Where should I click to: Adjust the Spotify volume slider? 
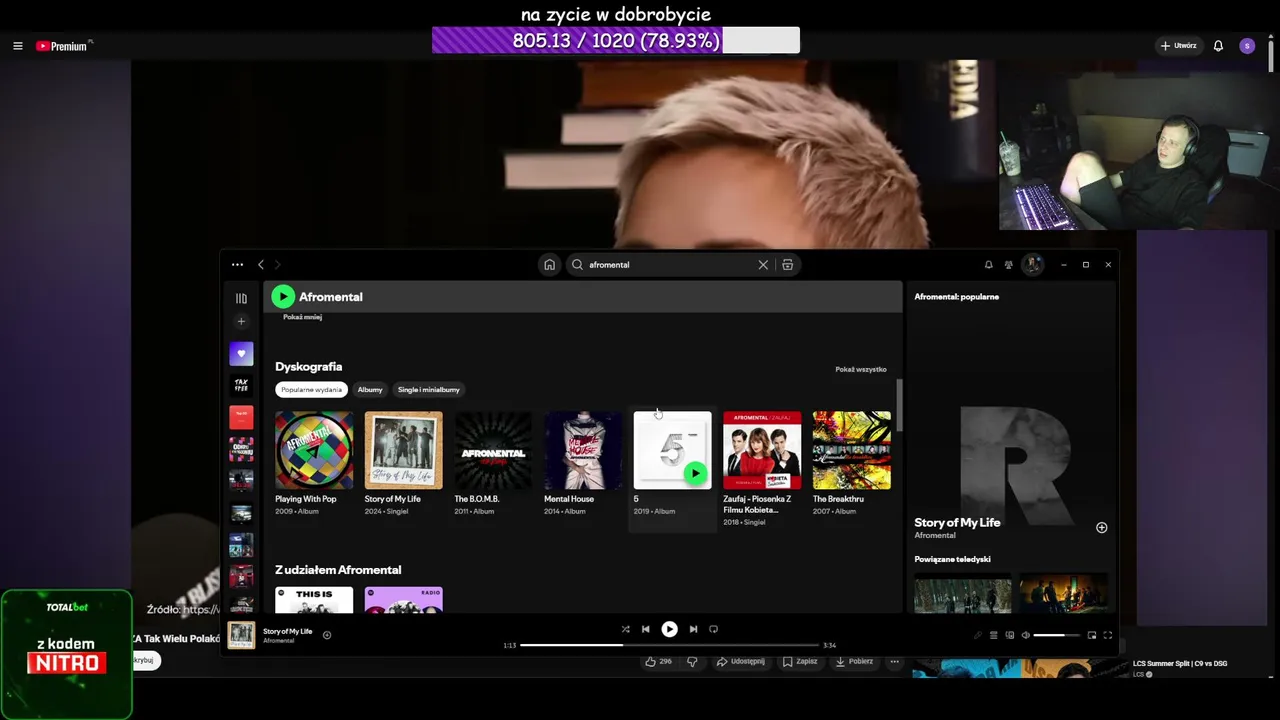point(1057,635)
